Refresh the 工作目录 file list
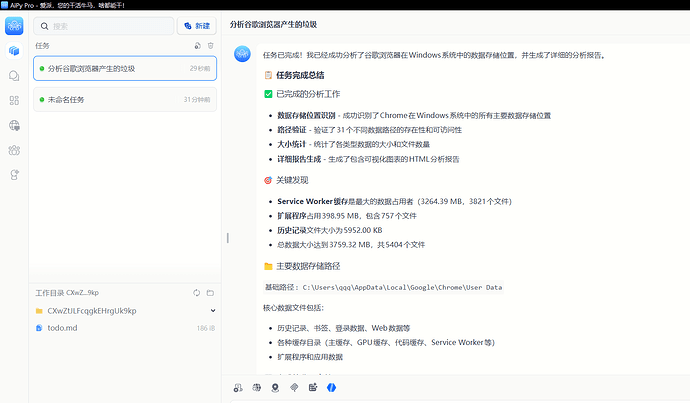 click(197, 293)
